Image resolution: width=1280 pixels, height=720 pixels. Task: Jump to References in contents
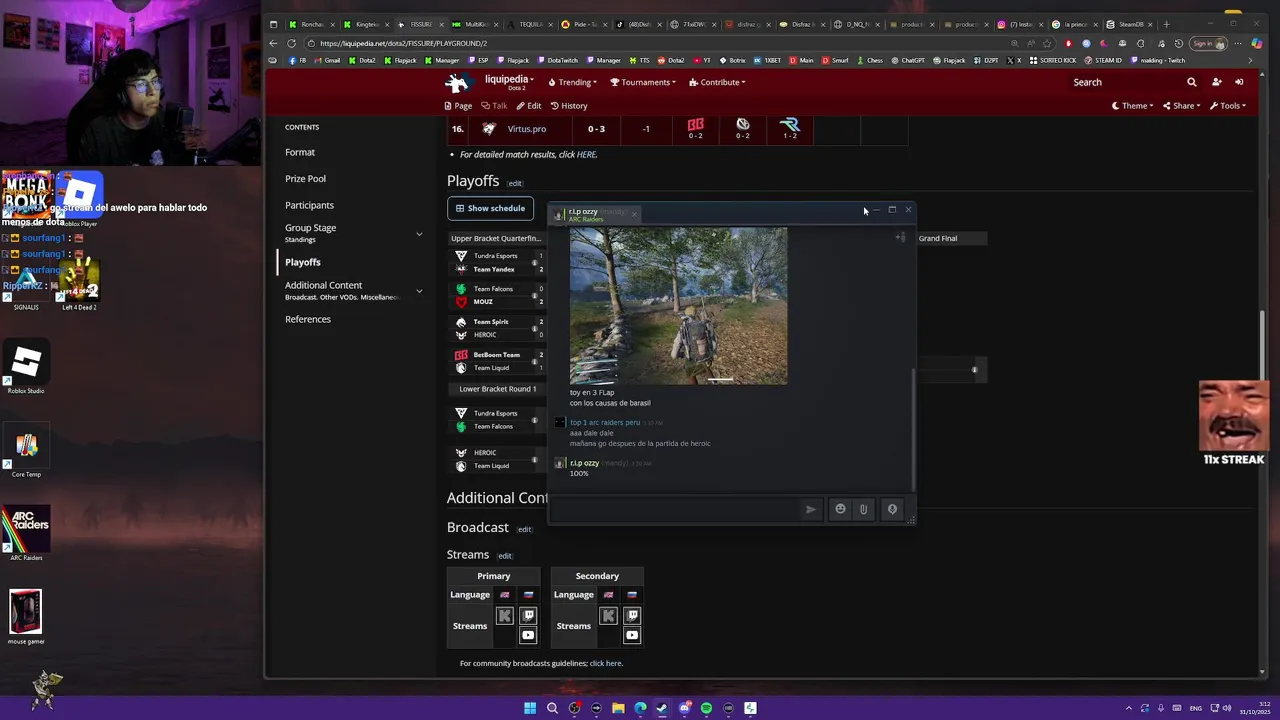pyautogui.click(x=308, y=319)
